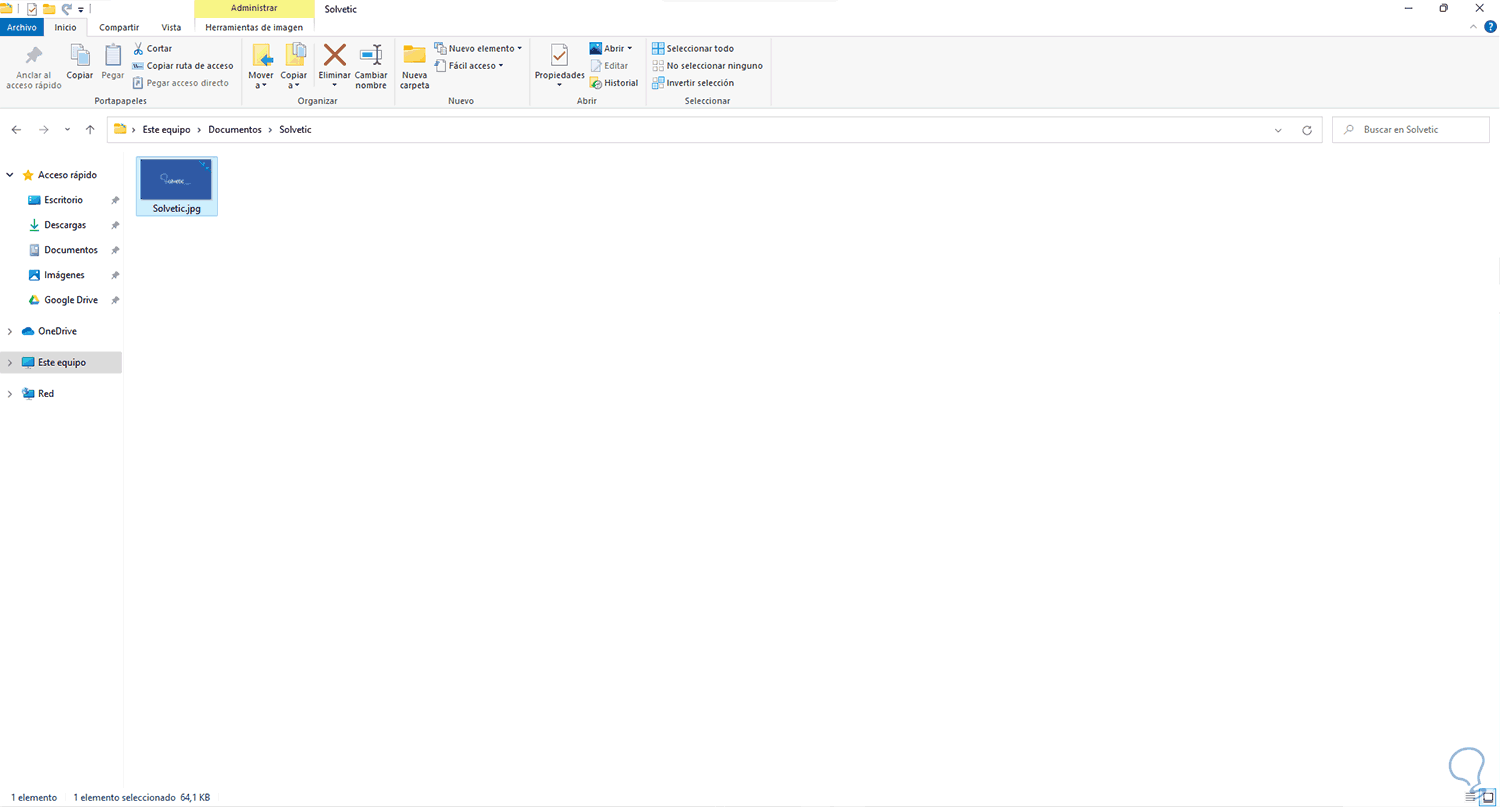Click the Pegar clipboard icon

click(113, 56)
